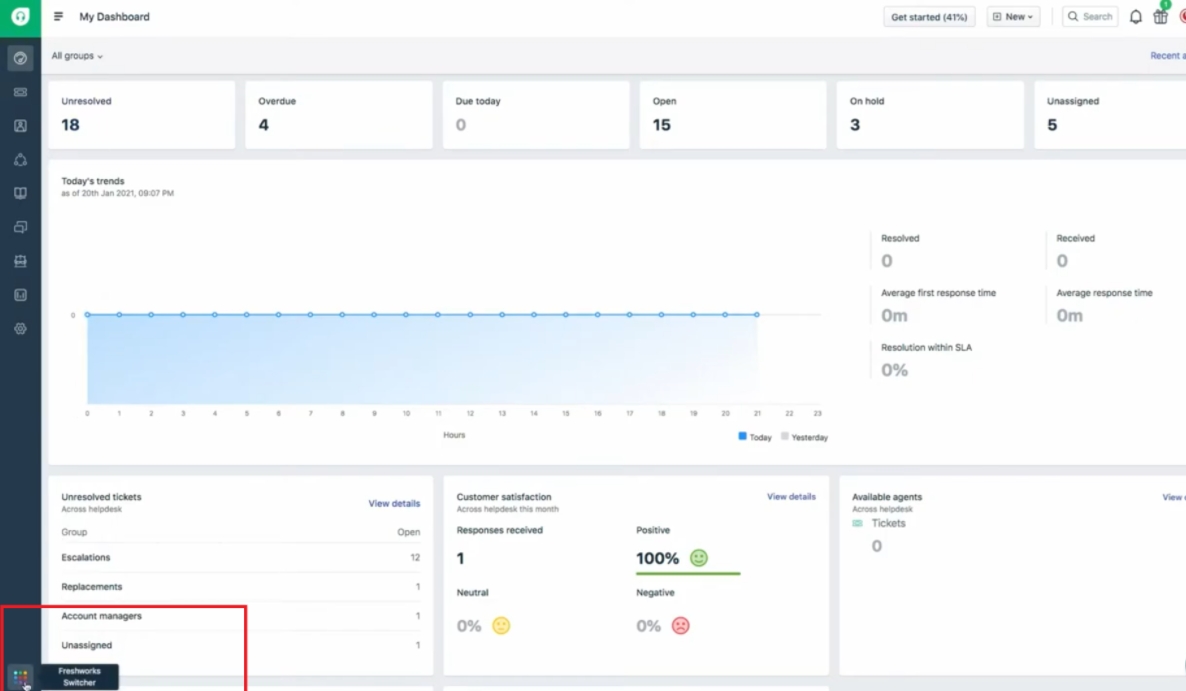Click the Search field in the header
This screenshot has width=1186, height=691.
click(x=1090, y=17)
